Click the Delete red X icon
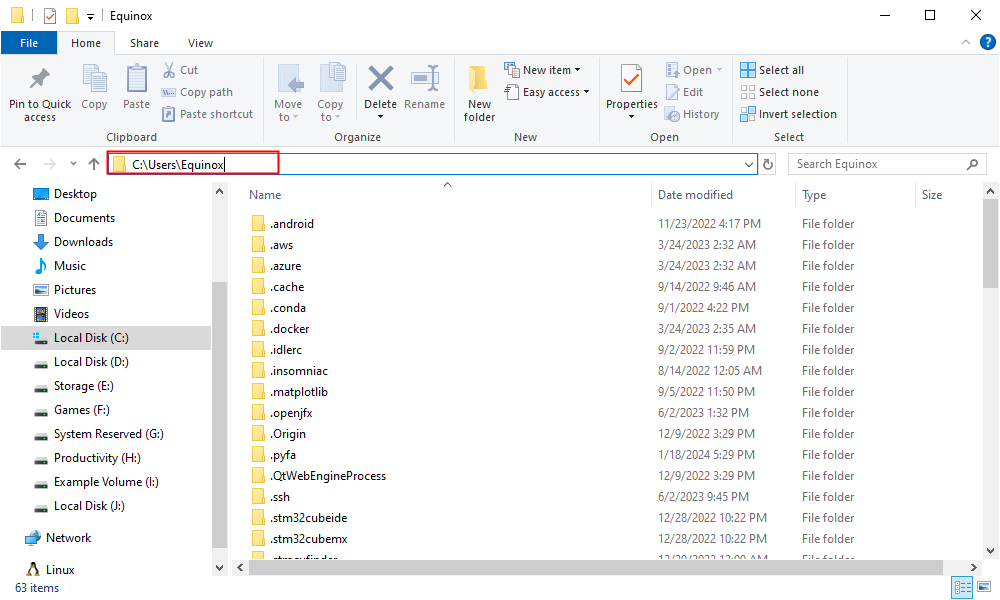The height and width of the screenshot is (600, 1000). [381, 79]
